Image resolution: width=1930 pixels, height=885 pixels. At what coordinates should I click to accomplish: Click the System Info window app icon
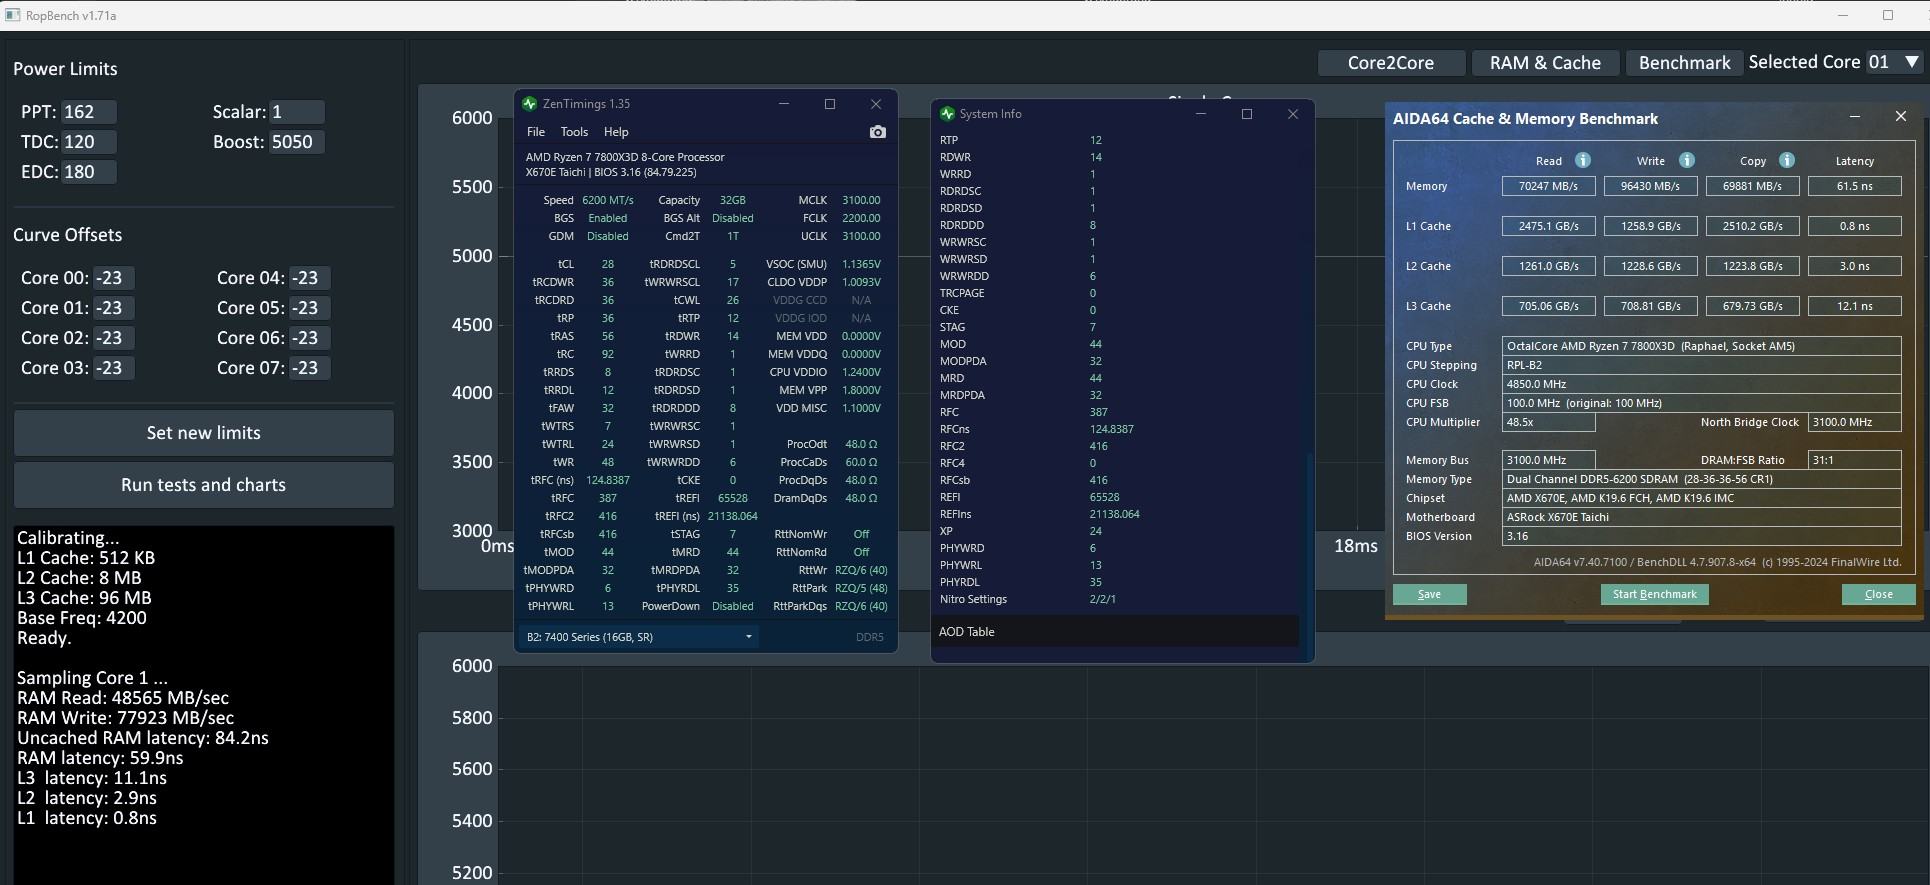click(946, 114)
